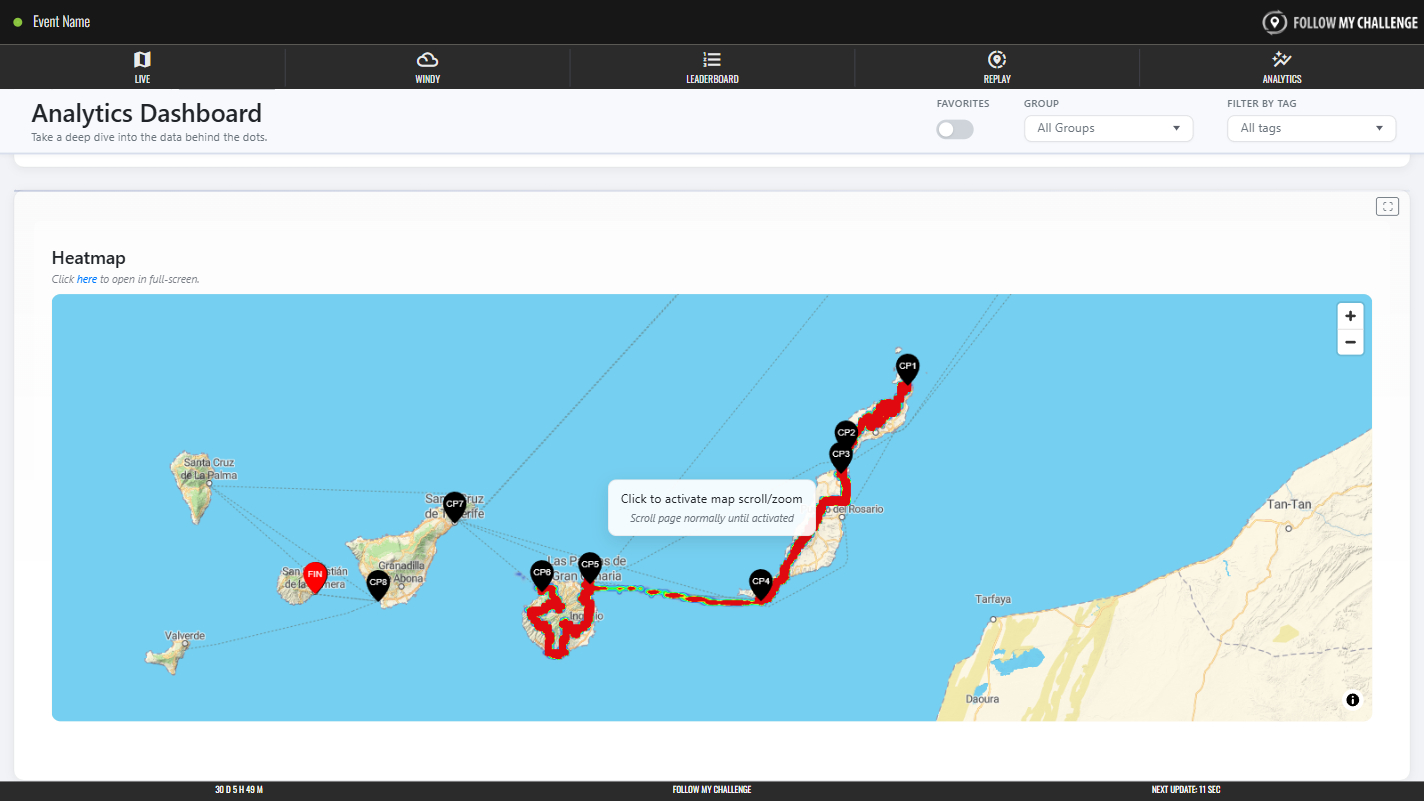Click the map info attribution icon

(1352, 700)
